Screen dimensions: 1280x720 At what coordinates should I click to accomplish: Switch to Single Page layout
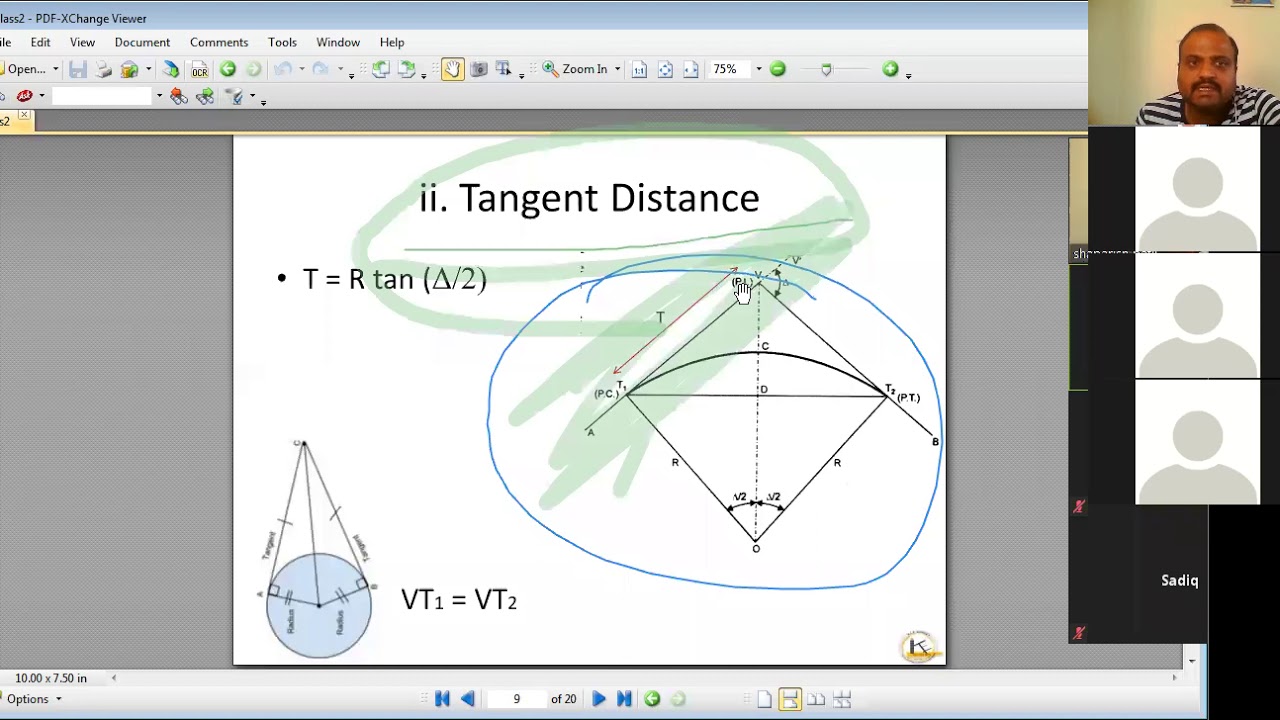(764, 699)
